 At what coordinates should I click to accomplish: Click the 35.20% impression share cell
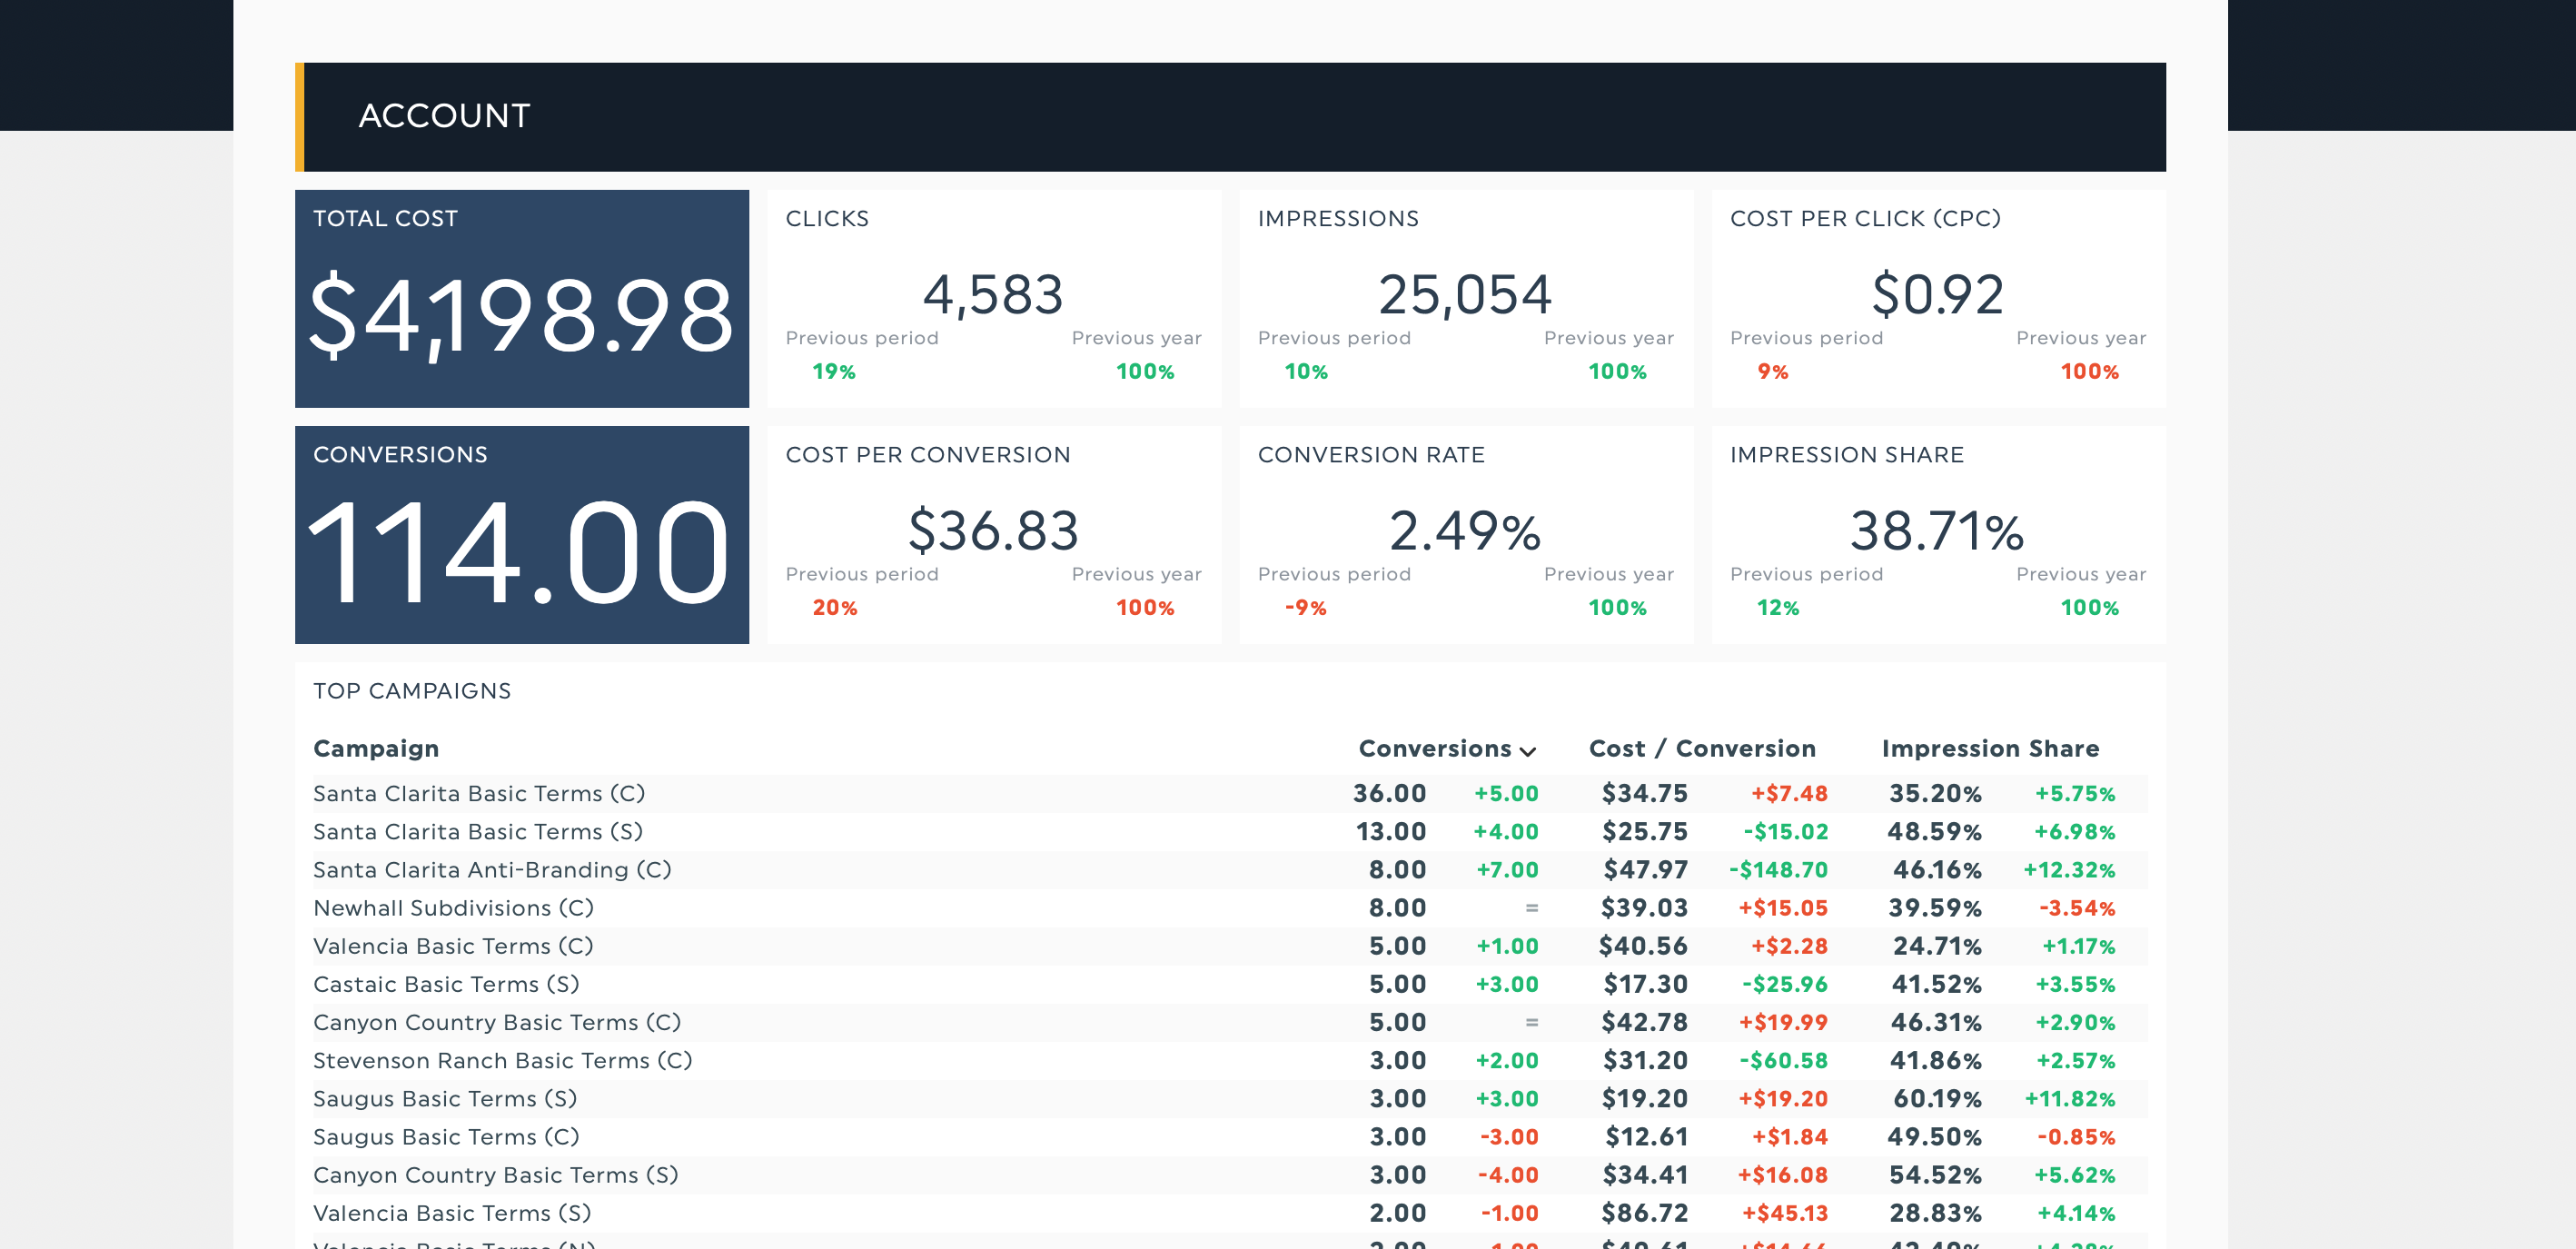click(1935, 794)
